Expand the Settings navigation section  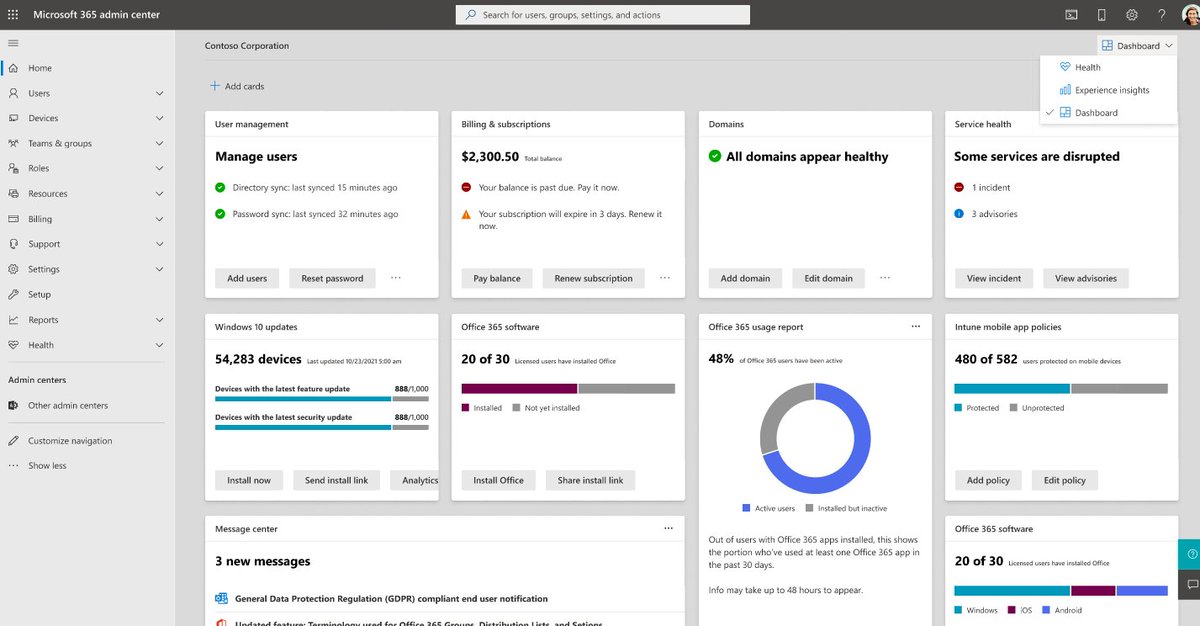[x=159, y=269]
